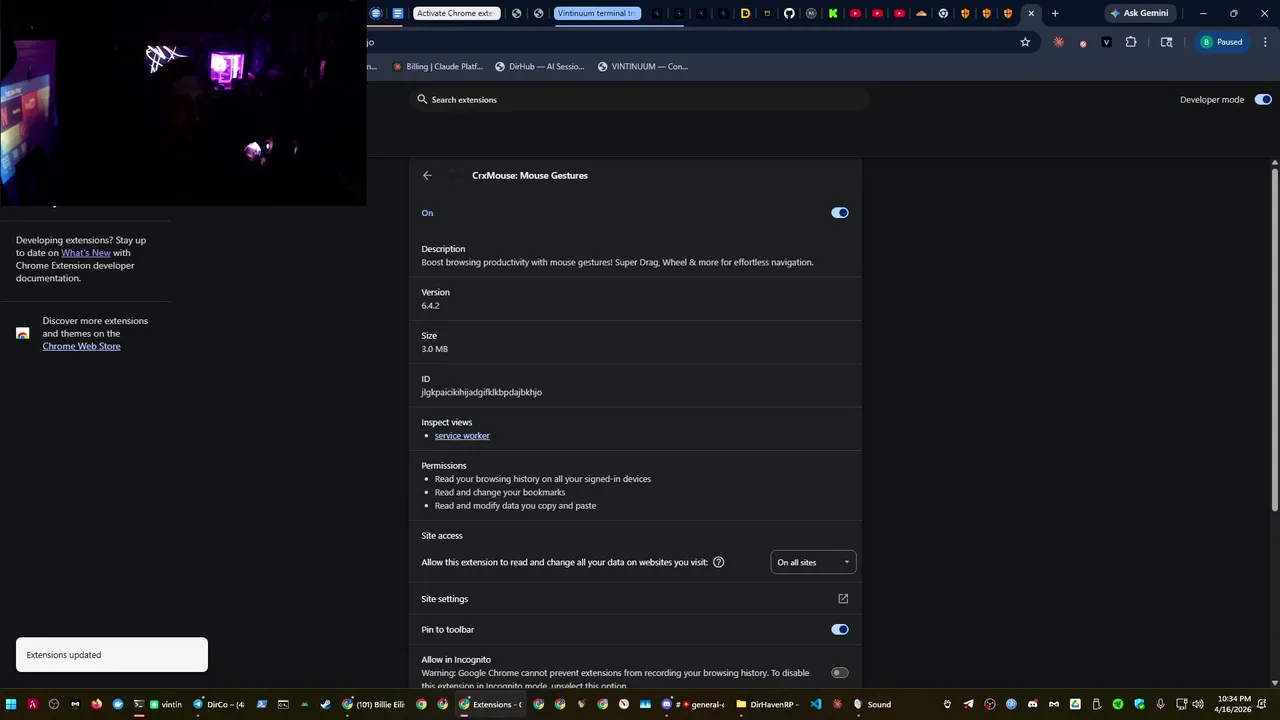Open the Discord tray icon
The image size is (1280, 720).
click(x=1033, y=704)
